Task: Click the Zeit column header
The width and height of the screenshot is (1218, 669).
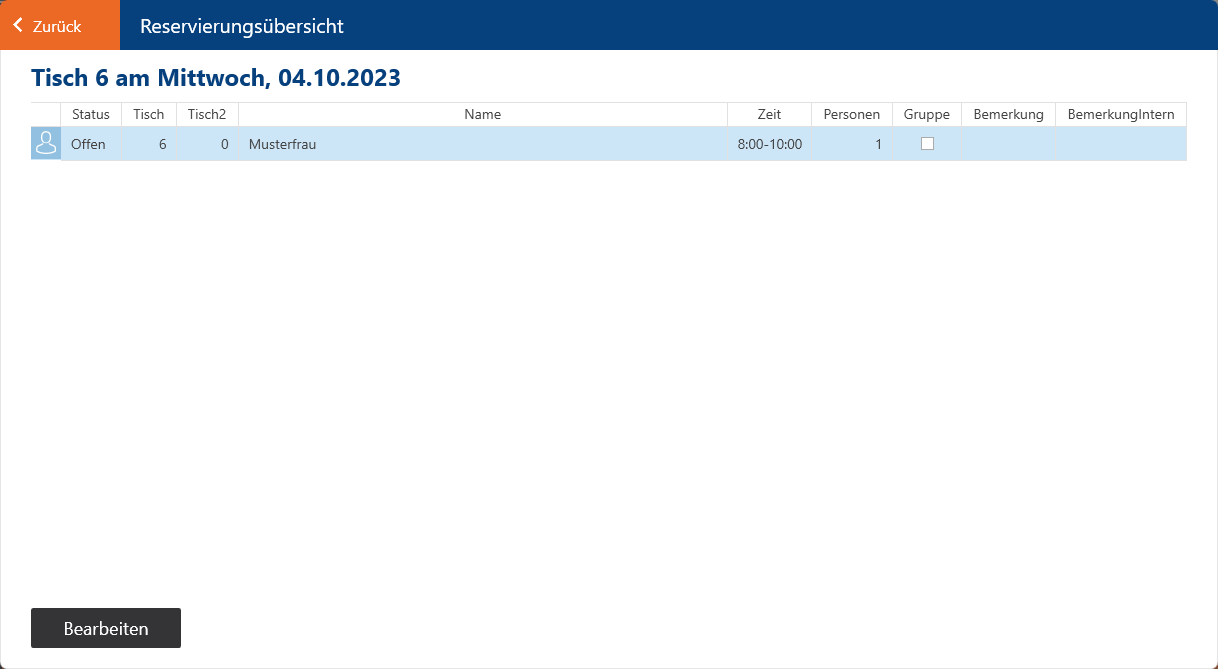Action: coord(769,115)
